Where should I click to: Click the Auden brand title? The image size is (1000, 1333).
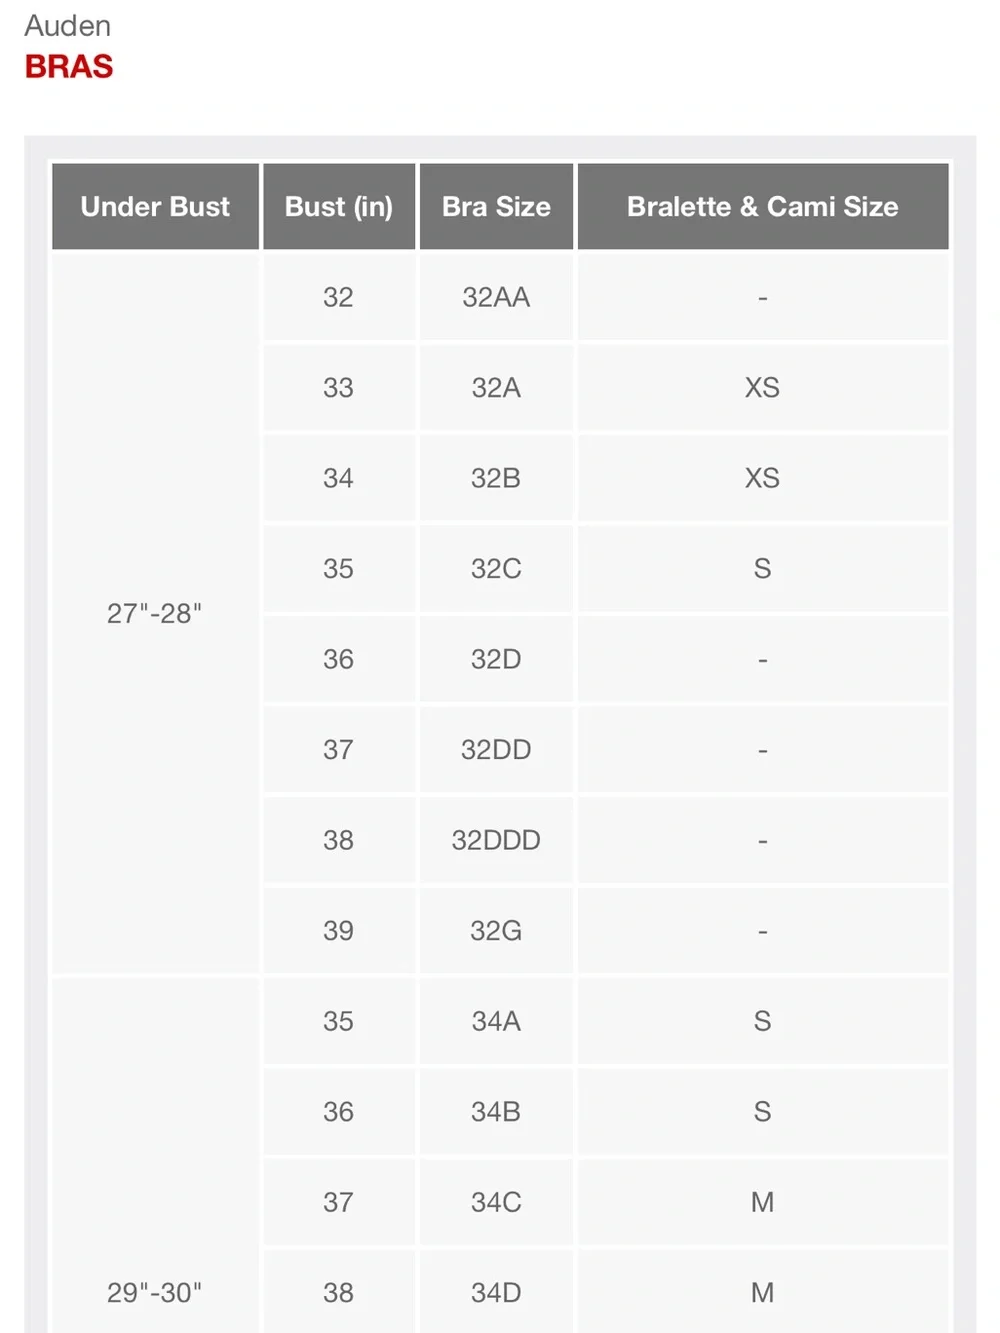click(67, 25)
